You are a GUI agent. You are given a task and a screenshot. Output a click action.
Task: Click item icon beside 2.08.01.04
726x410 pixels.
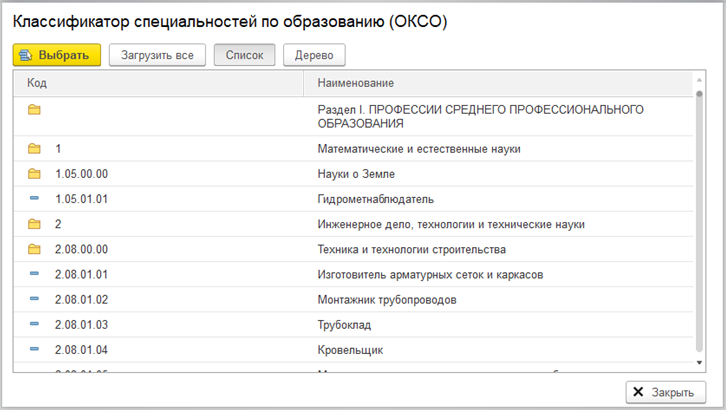click(34, 350)
